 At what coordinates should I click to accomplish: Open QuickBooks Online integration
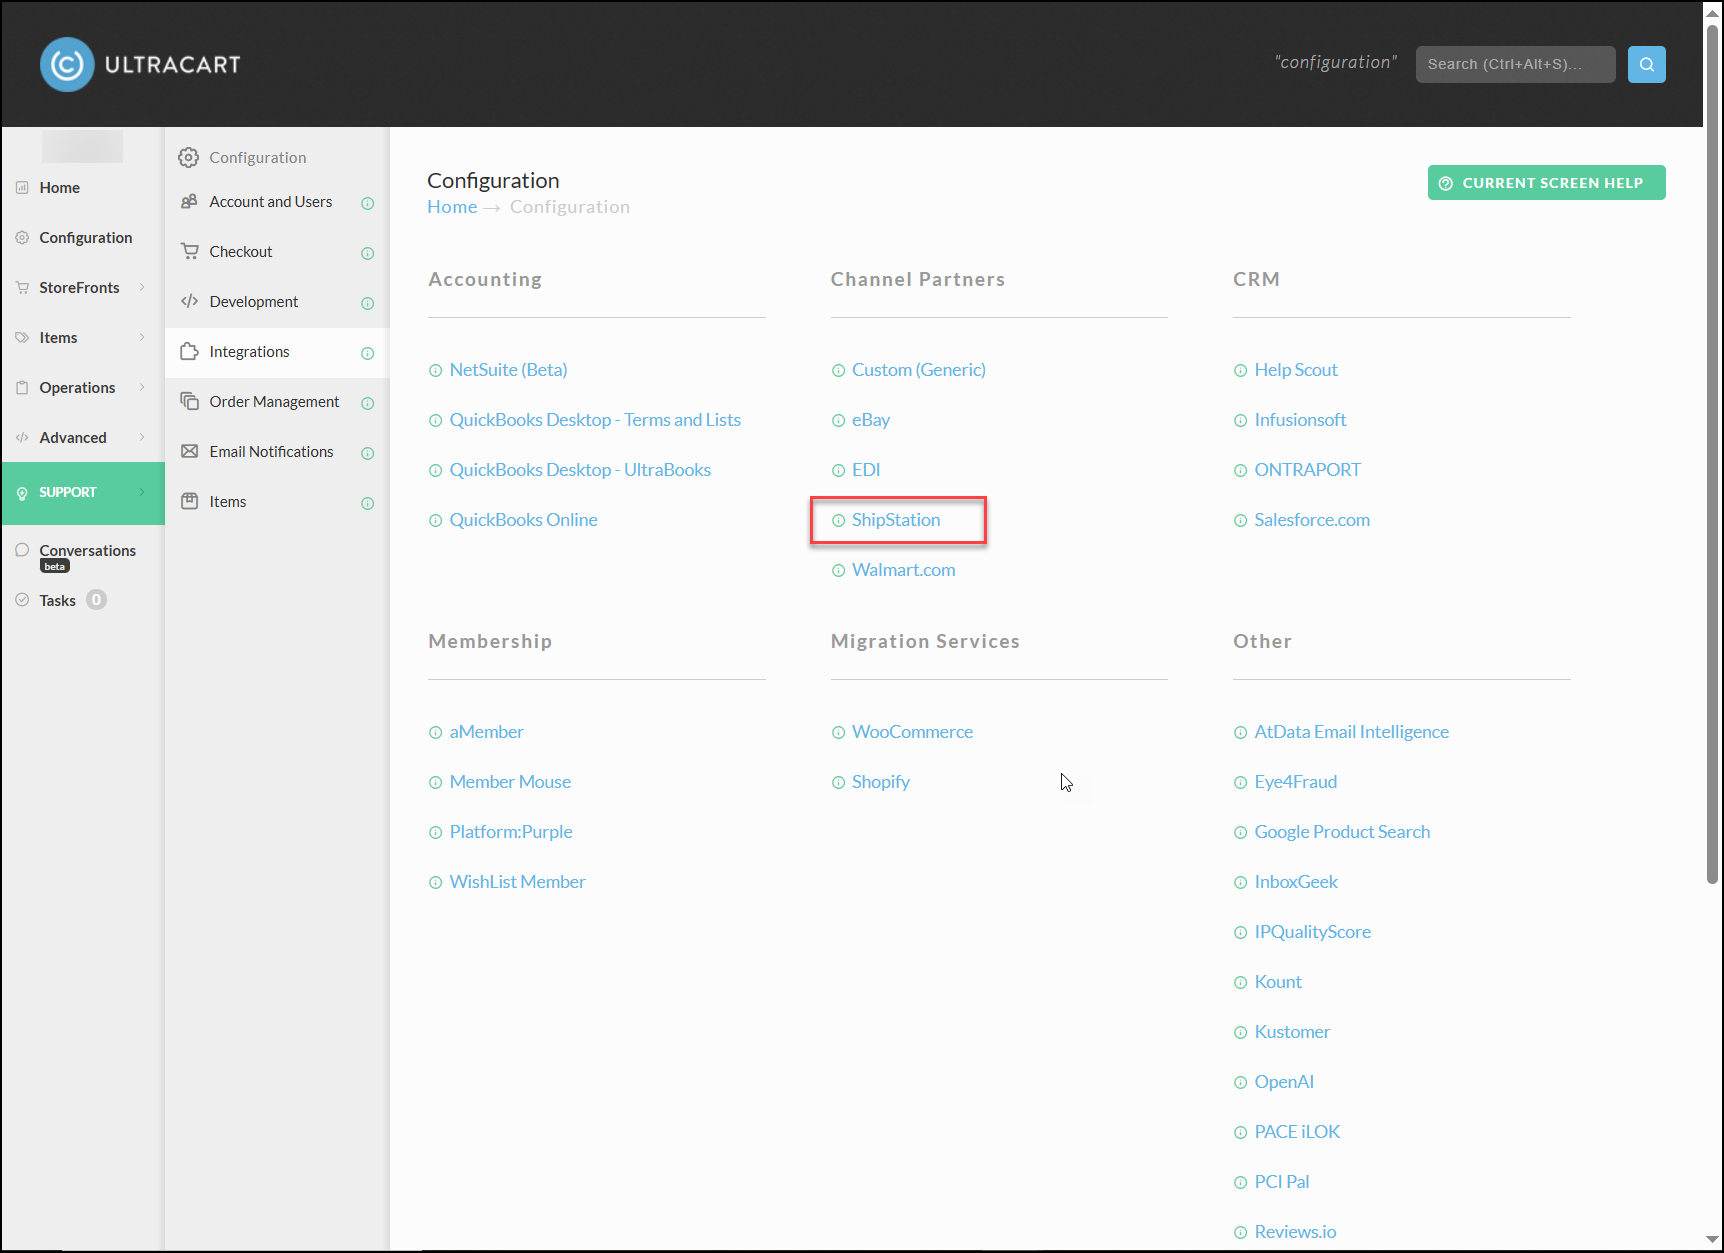point(523,520)
